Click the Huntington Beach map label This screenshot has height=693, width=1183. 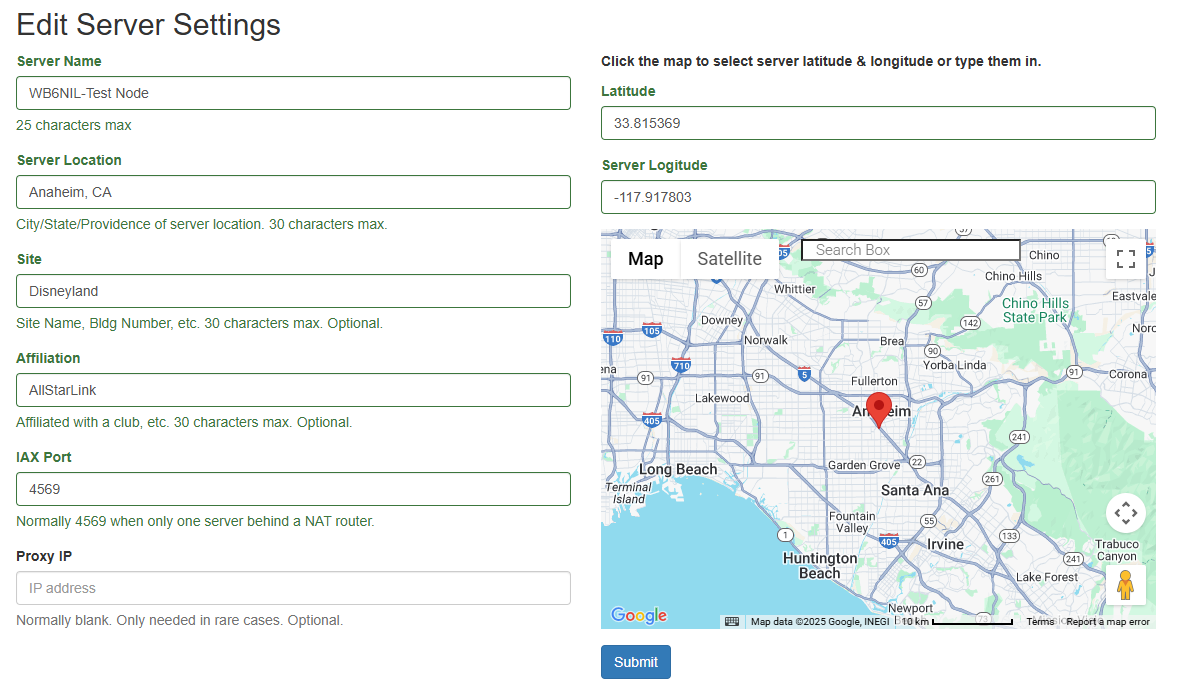[820, 566]
